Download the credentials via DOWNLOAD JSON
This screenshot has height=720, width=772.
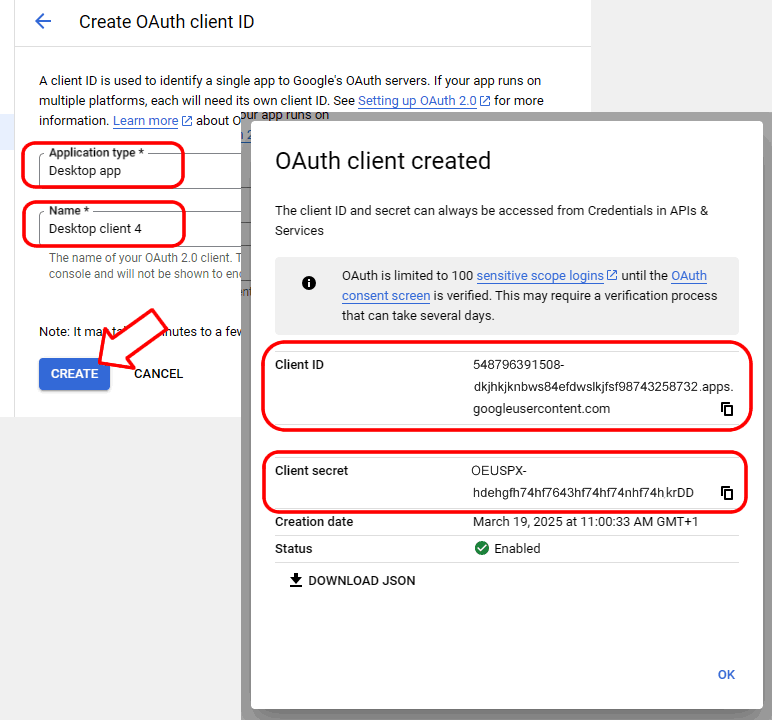(353, 581)
